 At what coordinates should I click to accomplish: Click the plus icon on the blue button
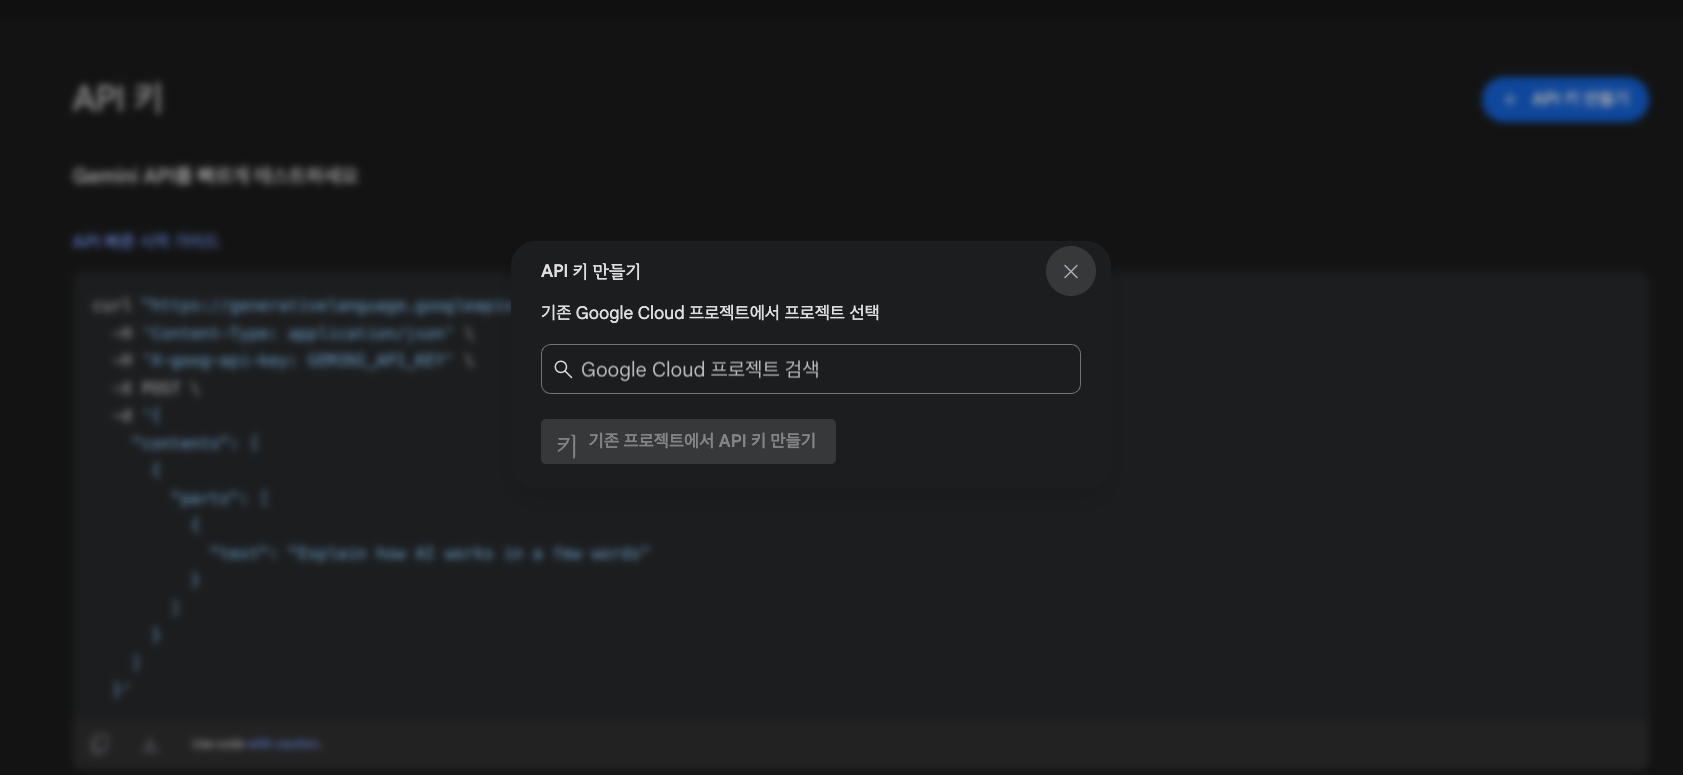pos(1510,100)
